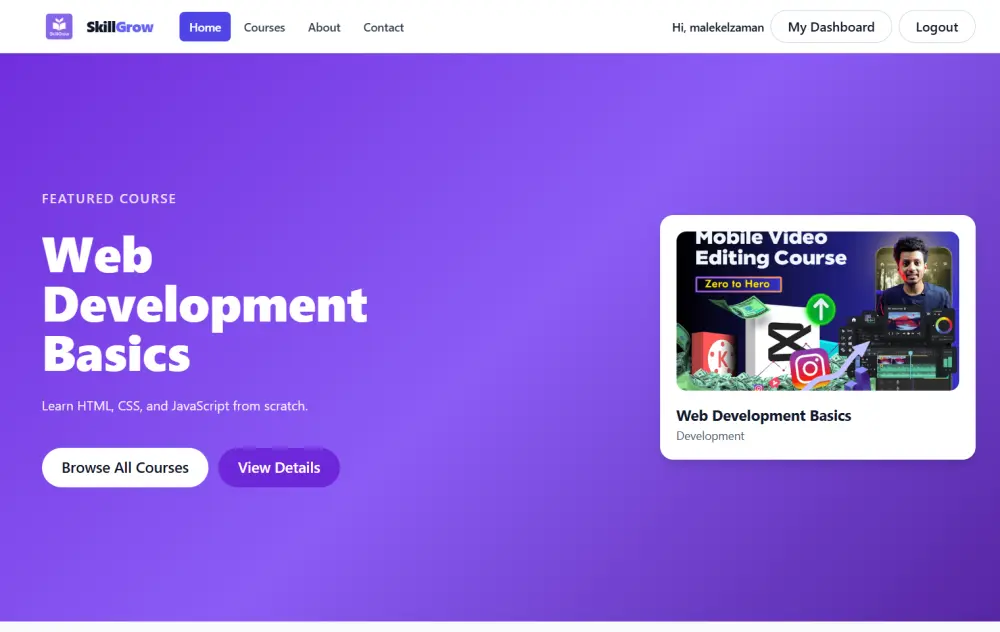Open the Courses page from the navbar
Viewport: 1000px width, 632px height.
click(x=264, y=27)
